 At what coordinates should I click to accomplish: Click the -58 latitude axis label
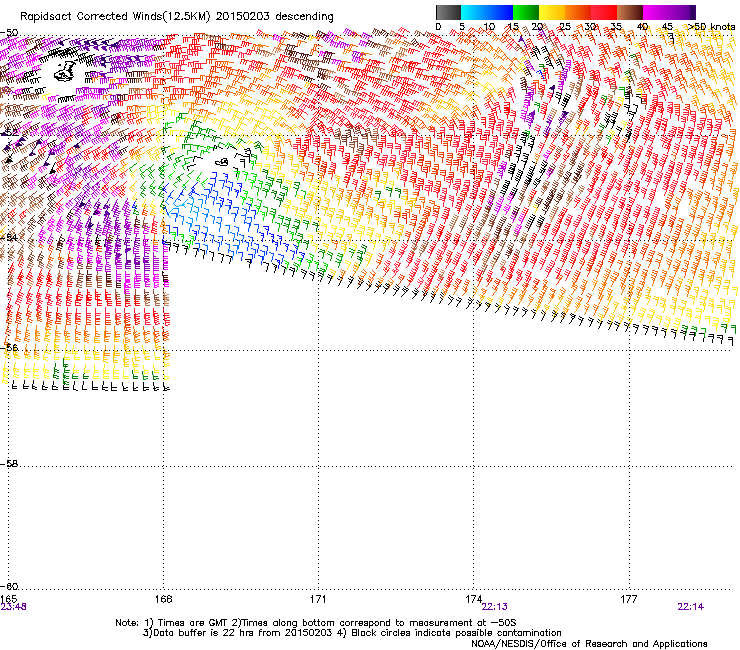9,464
